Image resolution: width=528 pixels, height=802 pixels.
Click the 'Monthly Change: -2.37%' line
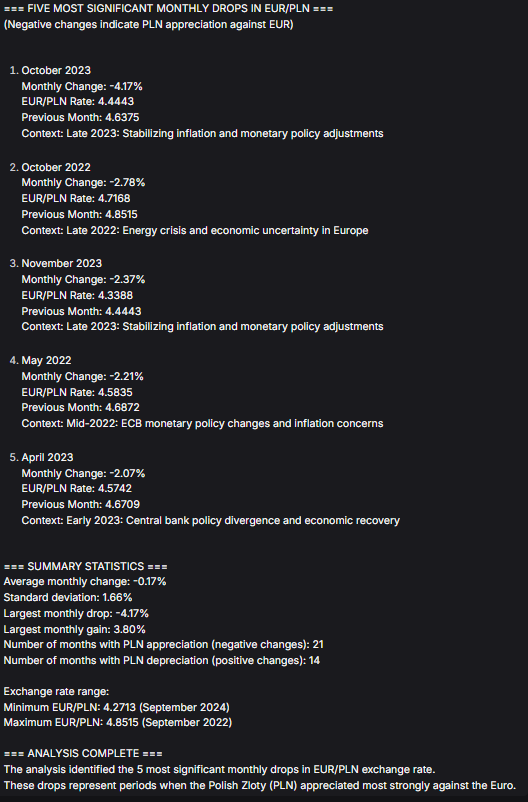tap(83, 280)
